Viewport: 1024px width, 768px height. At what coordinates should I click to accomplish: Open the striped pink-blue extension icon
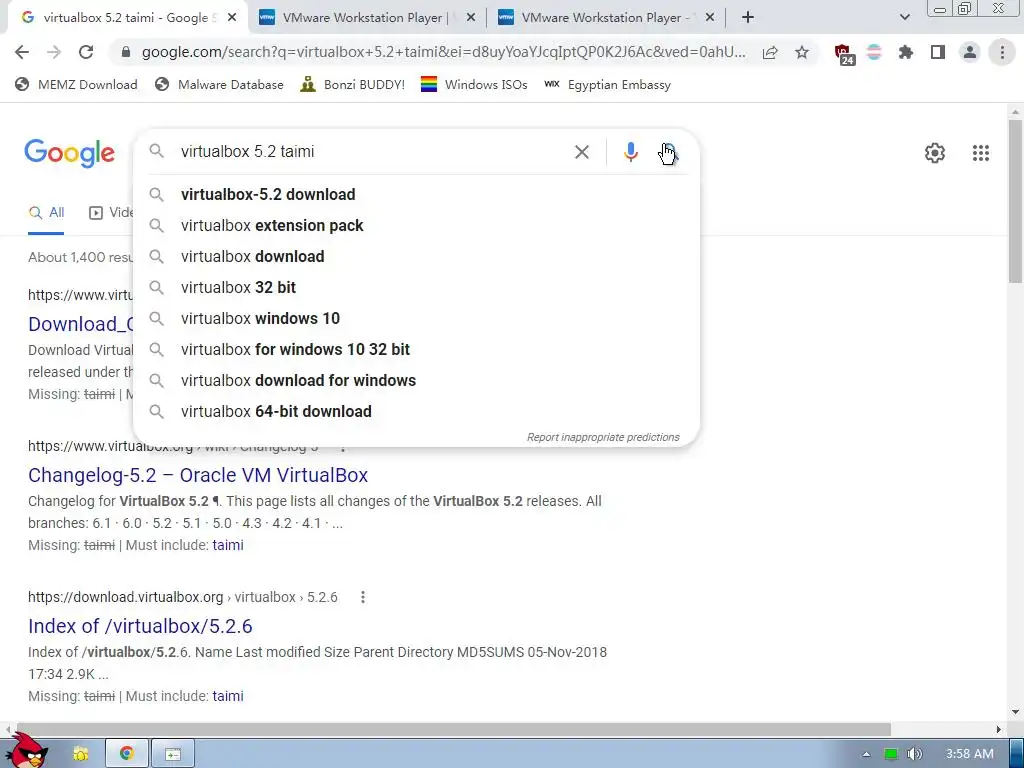point(874,52)
